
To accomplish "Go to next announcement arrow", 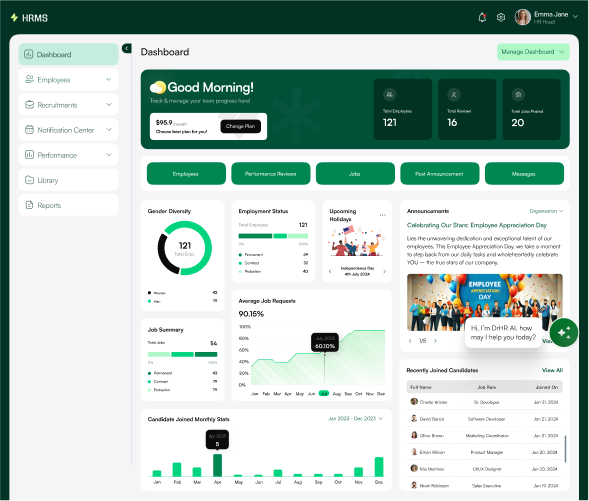I will pos(435,341).
